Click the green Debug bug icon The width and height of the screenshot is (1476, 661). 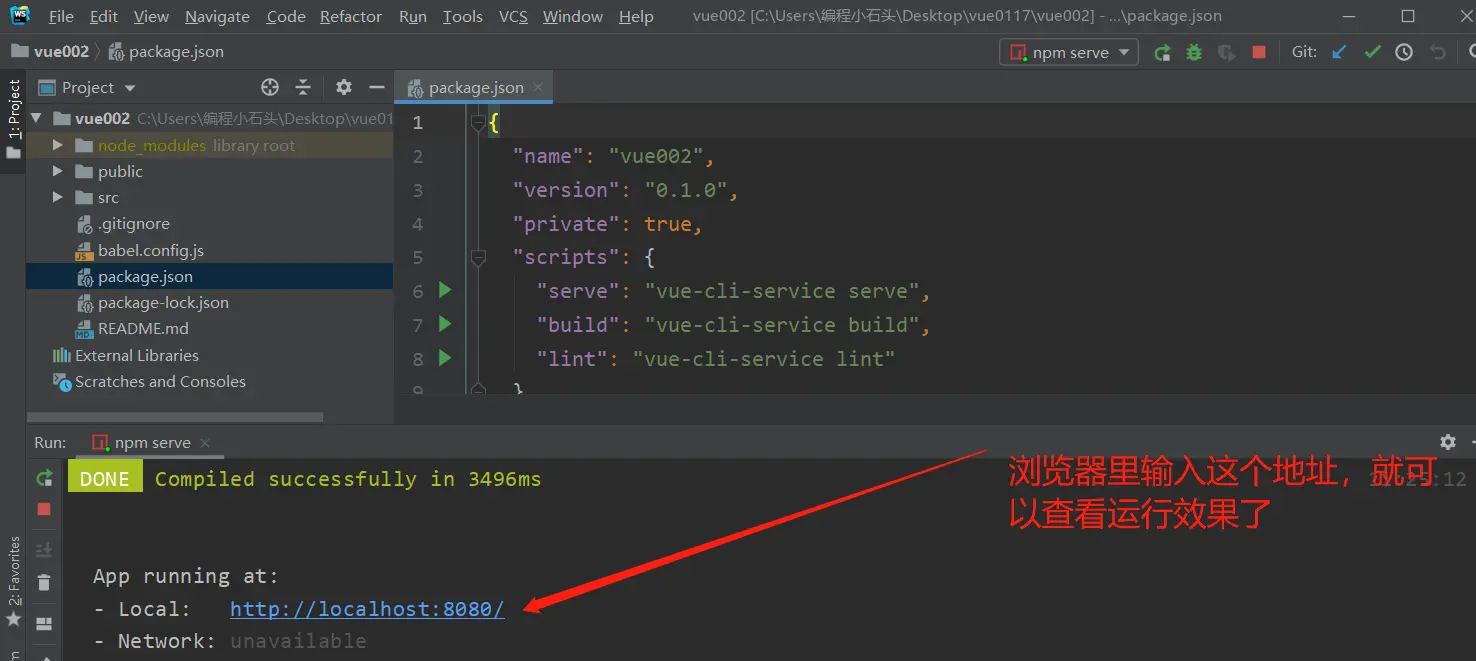(1194, 52)
